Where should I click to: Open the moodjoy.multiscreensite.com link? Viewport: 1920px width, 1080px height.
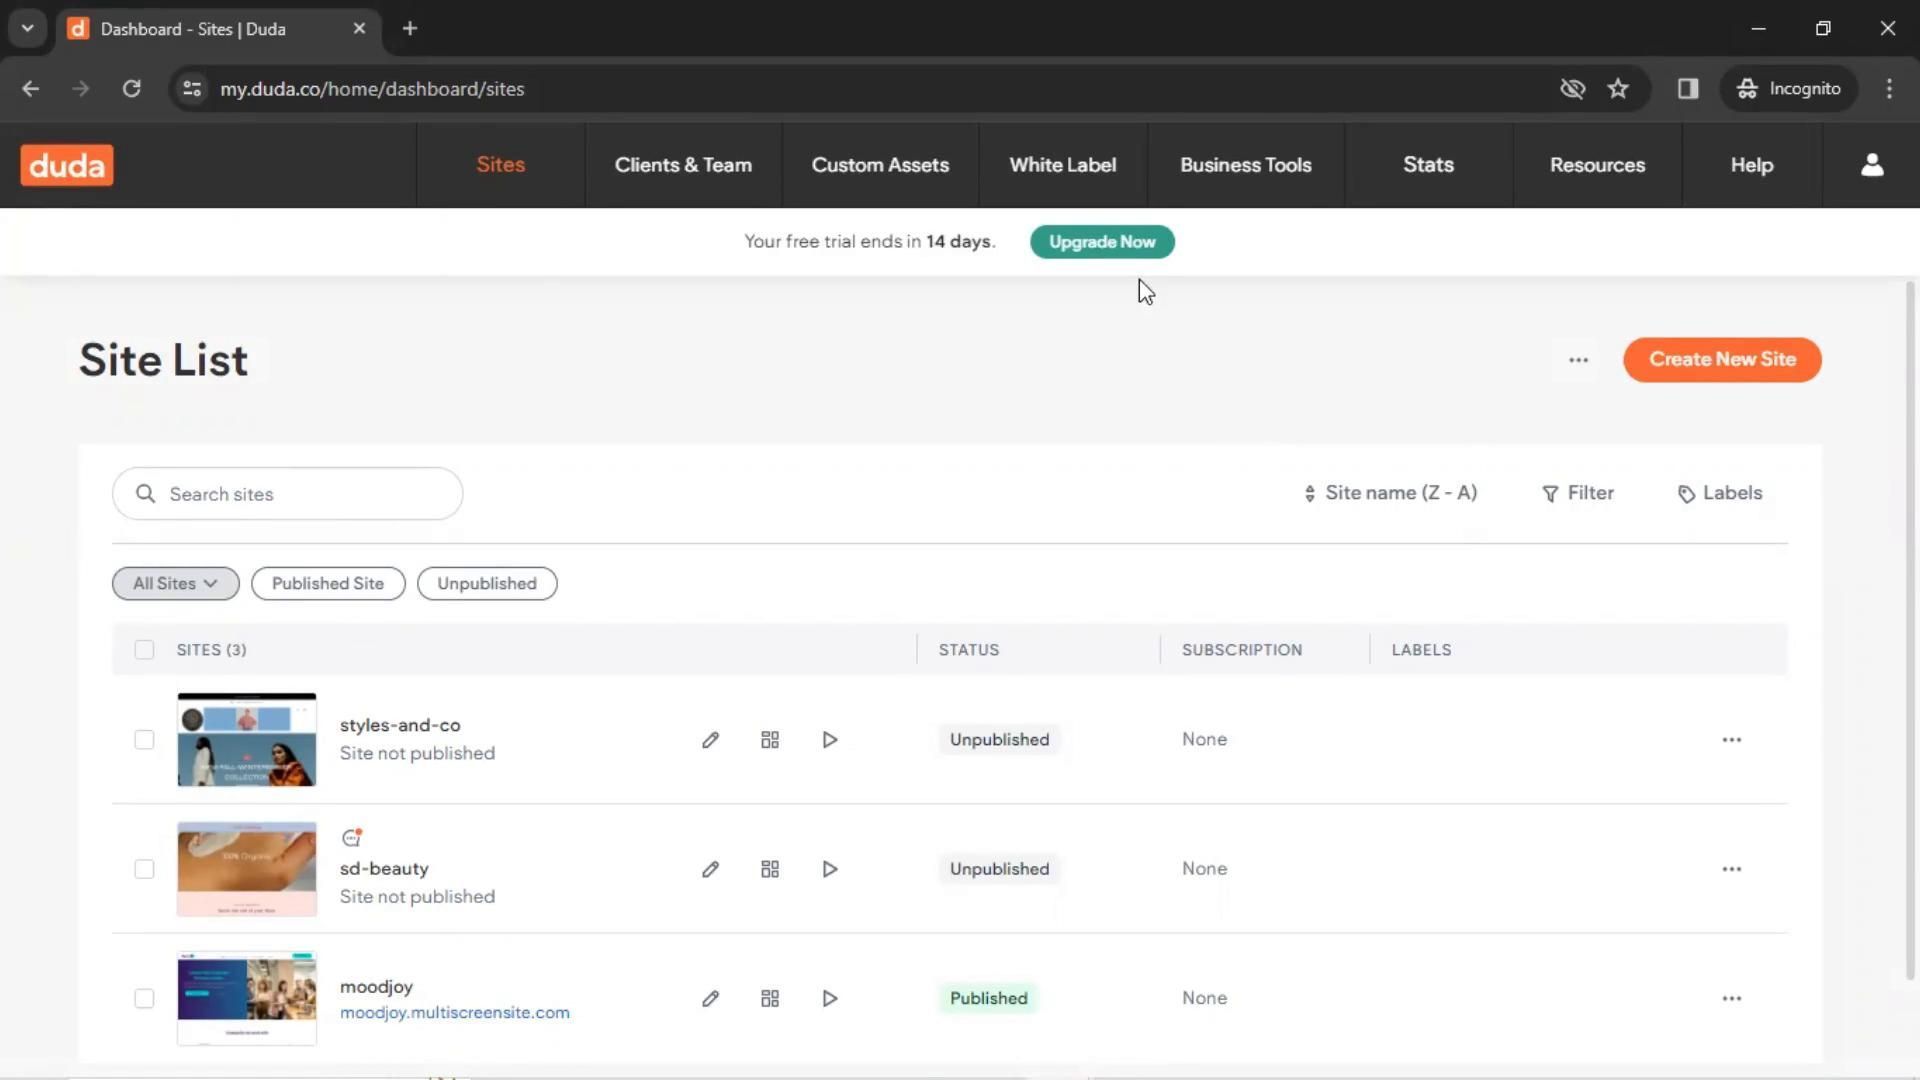click(454, 1012)
